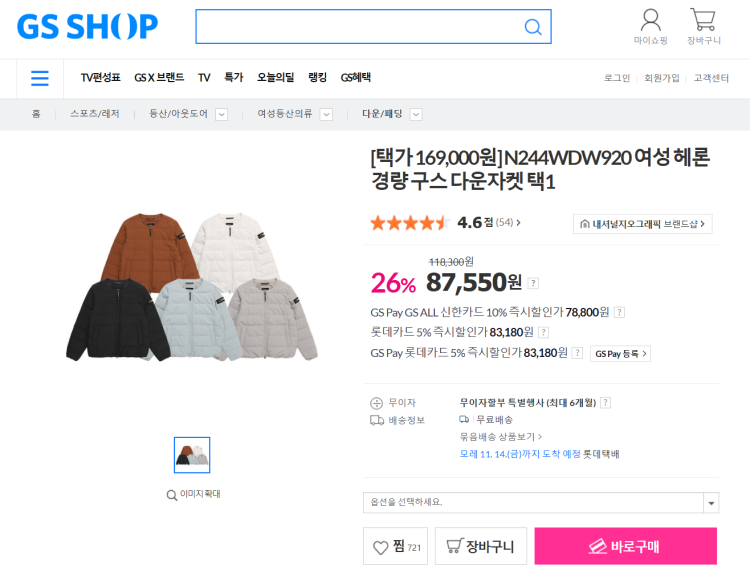Click the pink 바로구매 button
This screenshot has width=750, height=568.
[x=625, y=546]
